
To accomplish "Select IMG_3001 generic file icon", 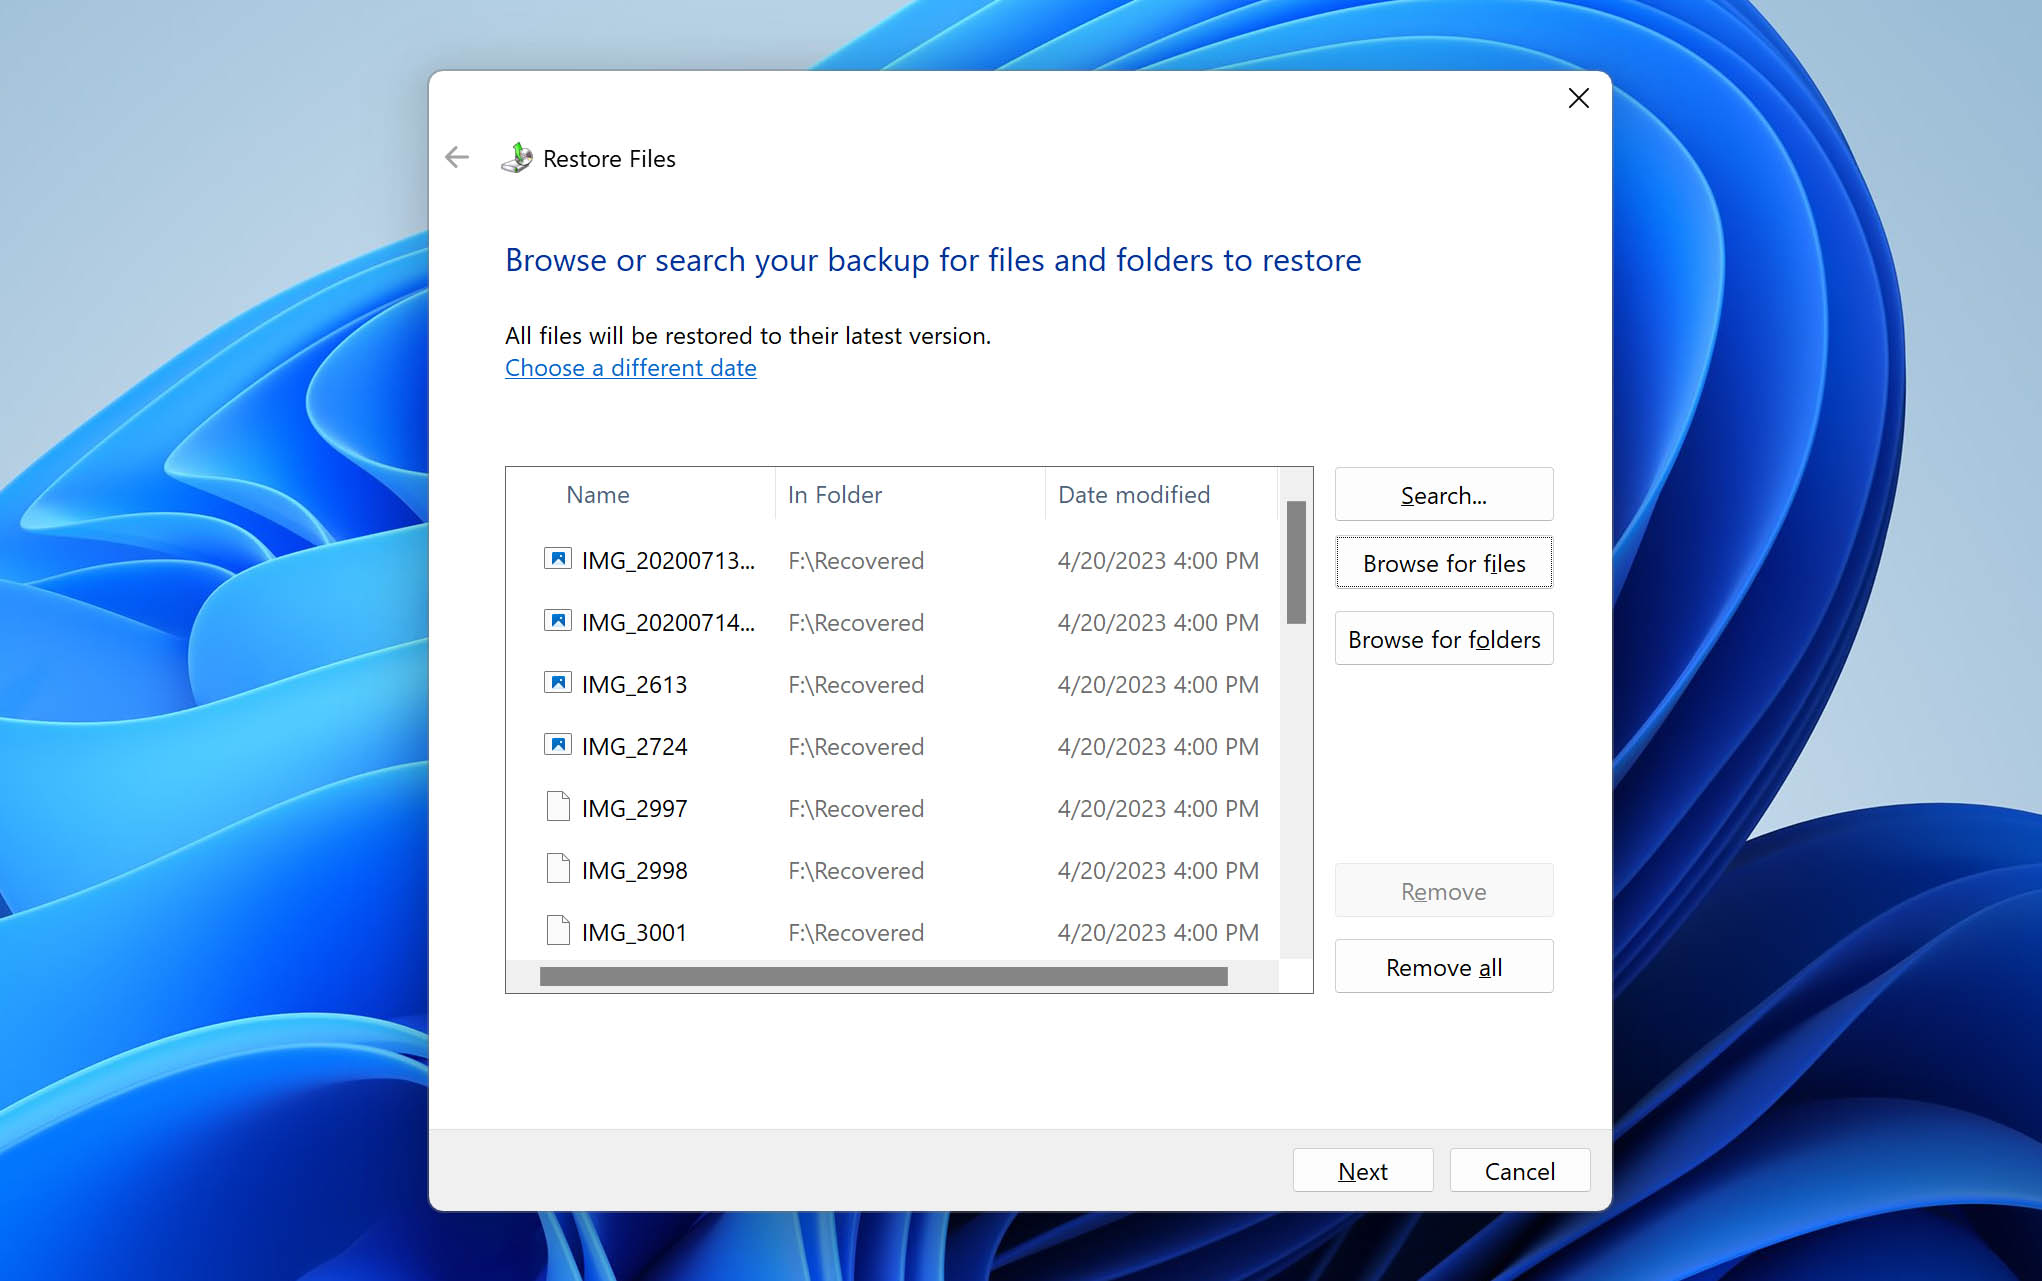I will [x=558, y=931].
